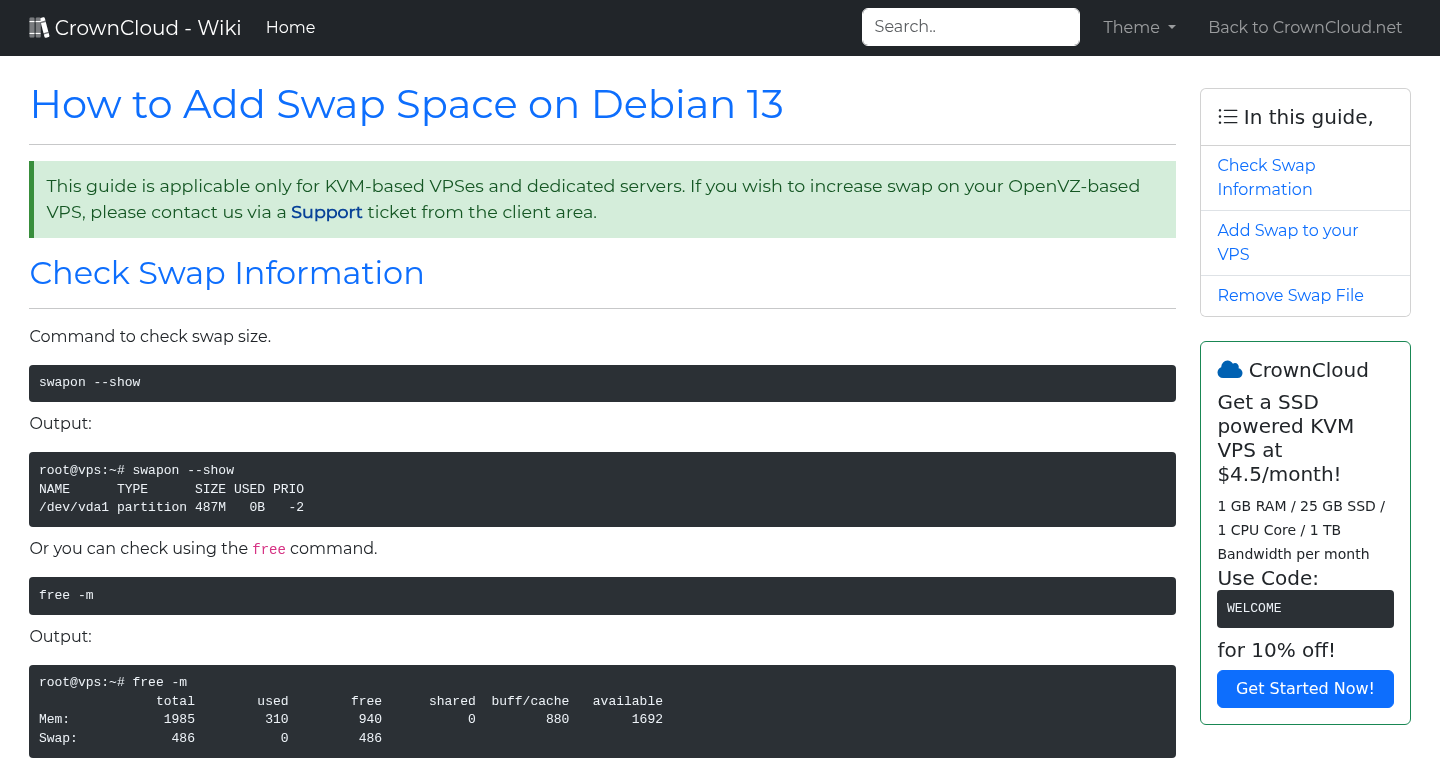Viewport: 1440px width, 761px height.
Task: Click the 'Get Started Now!' button
Action: point(1305,689)
